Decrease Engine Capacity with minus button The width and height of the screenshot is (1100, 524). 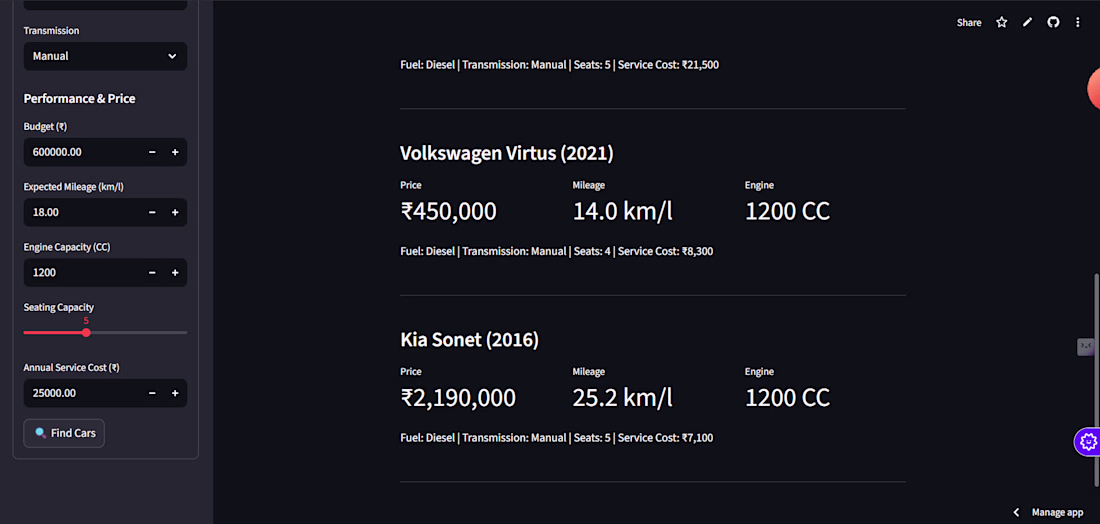click(152, 273)
